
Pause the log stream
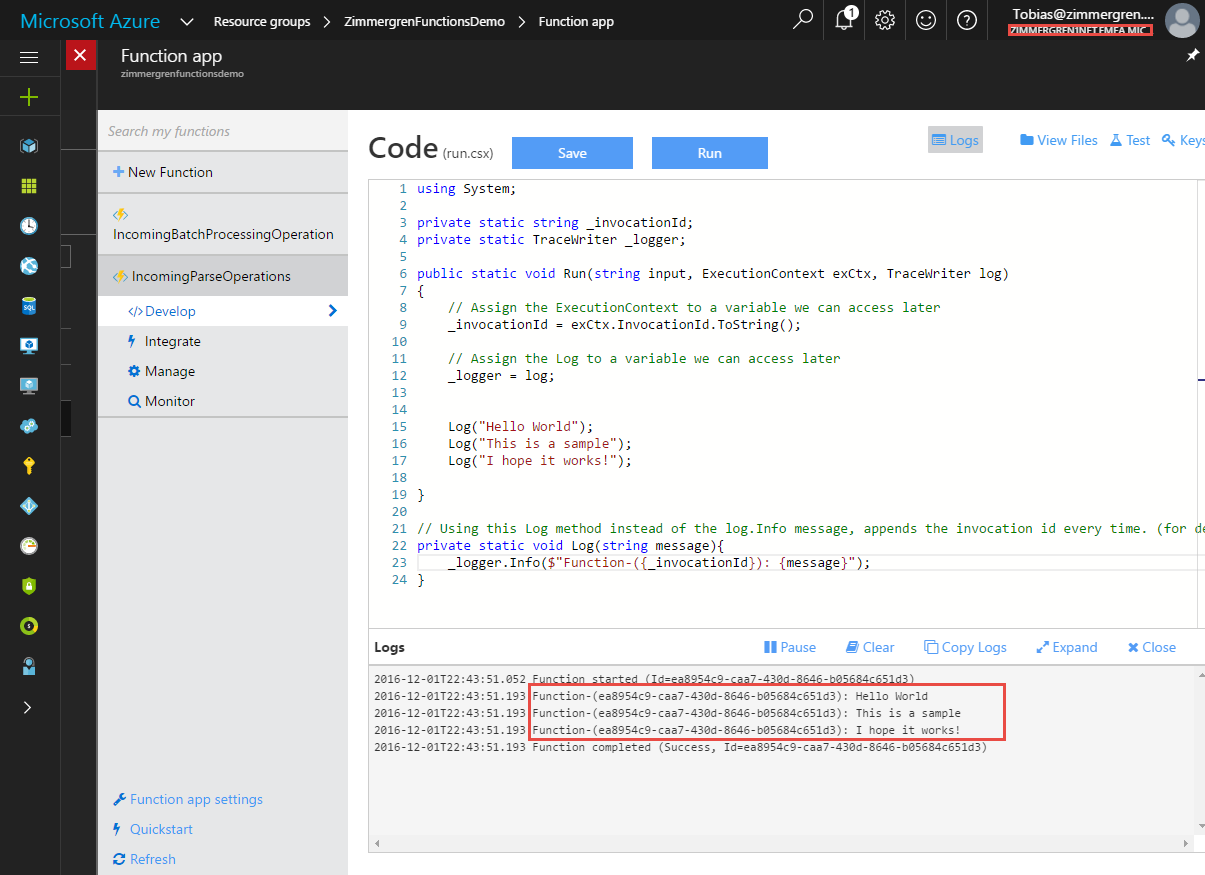coord(790,647)
